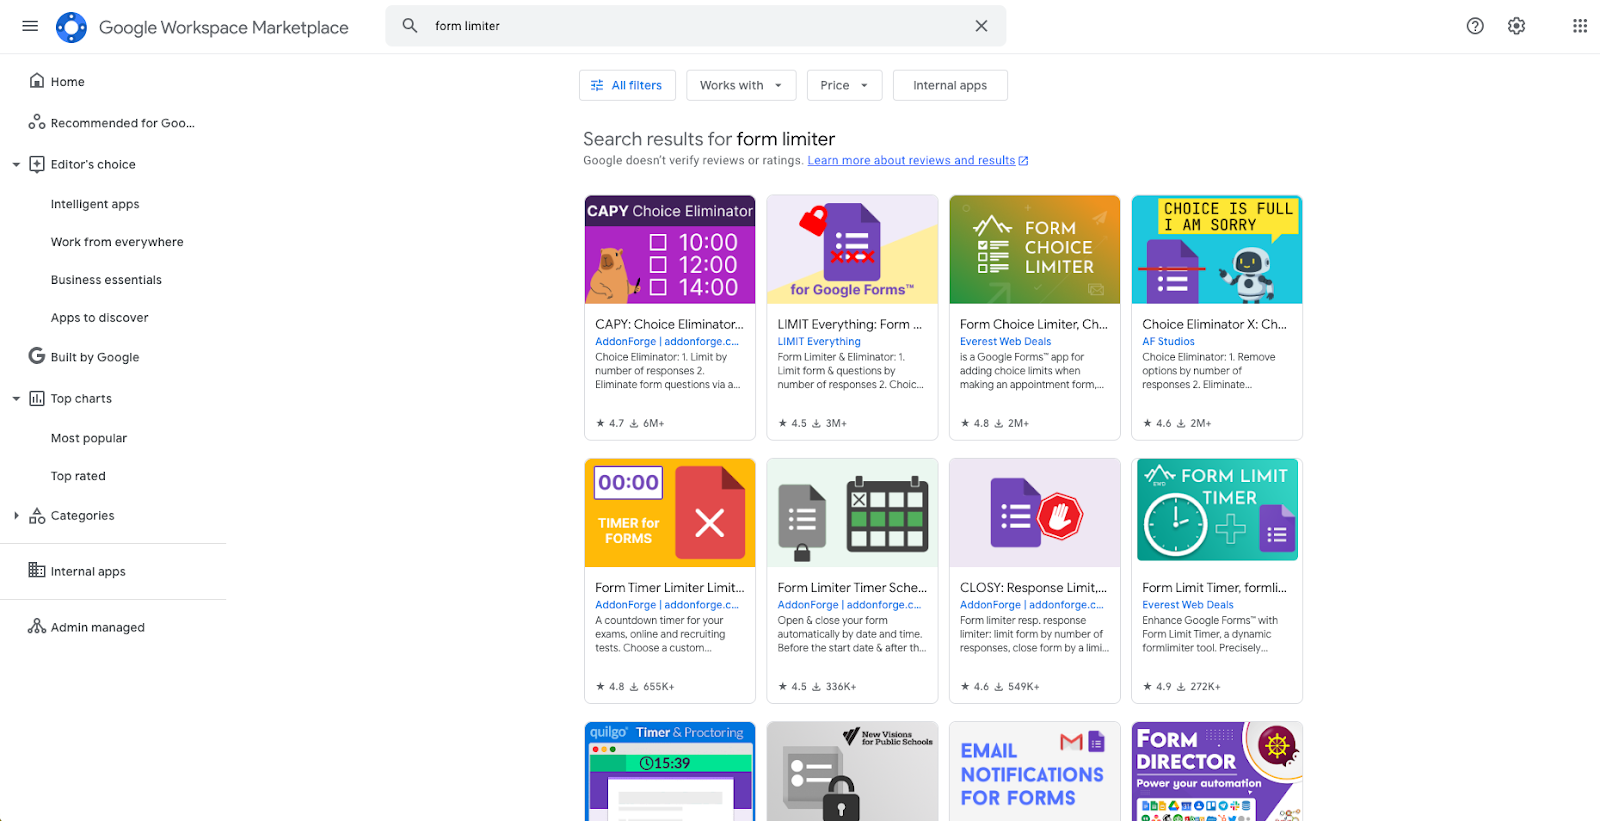
Task: Open the Google apps grid
Action: (x=1579, y=26)
